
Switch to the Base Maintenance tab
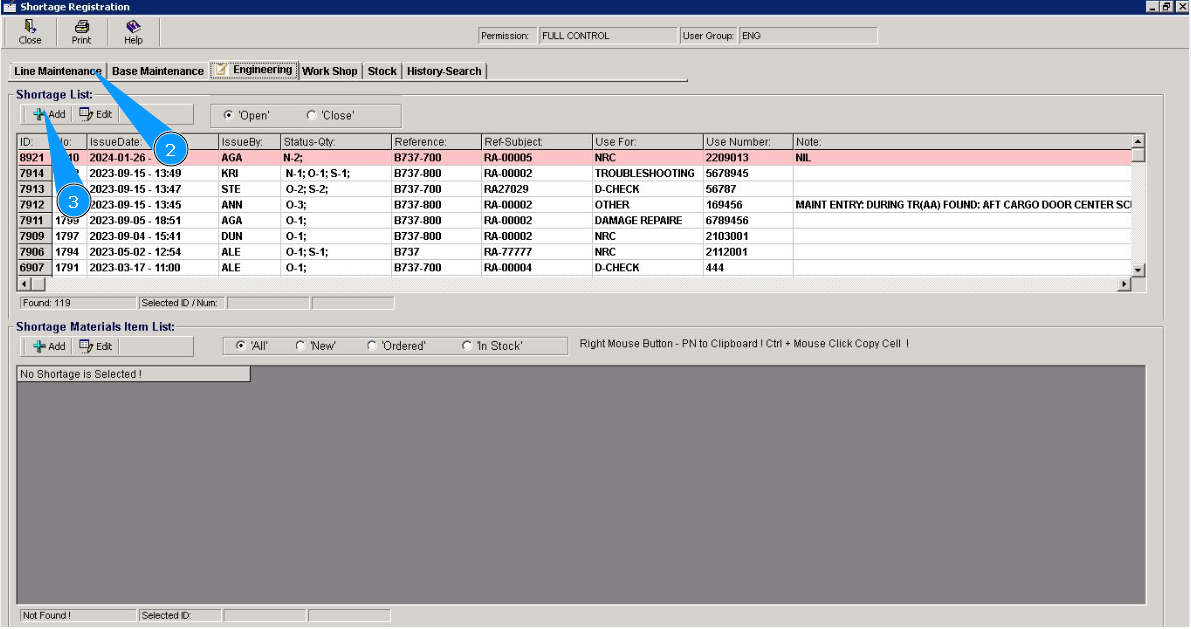point(158,71)
